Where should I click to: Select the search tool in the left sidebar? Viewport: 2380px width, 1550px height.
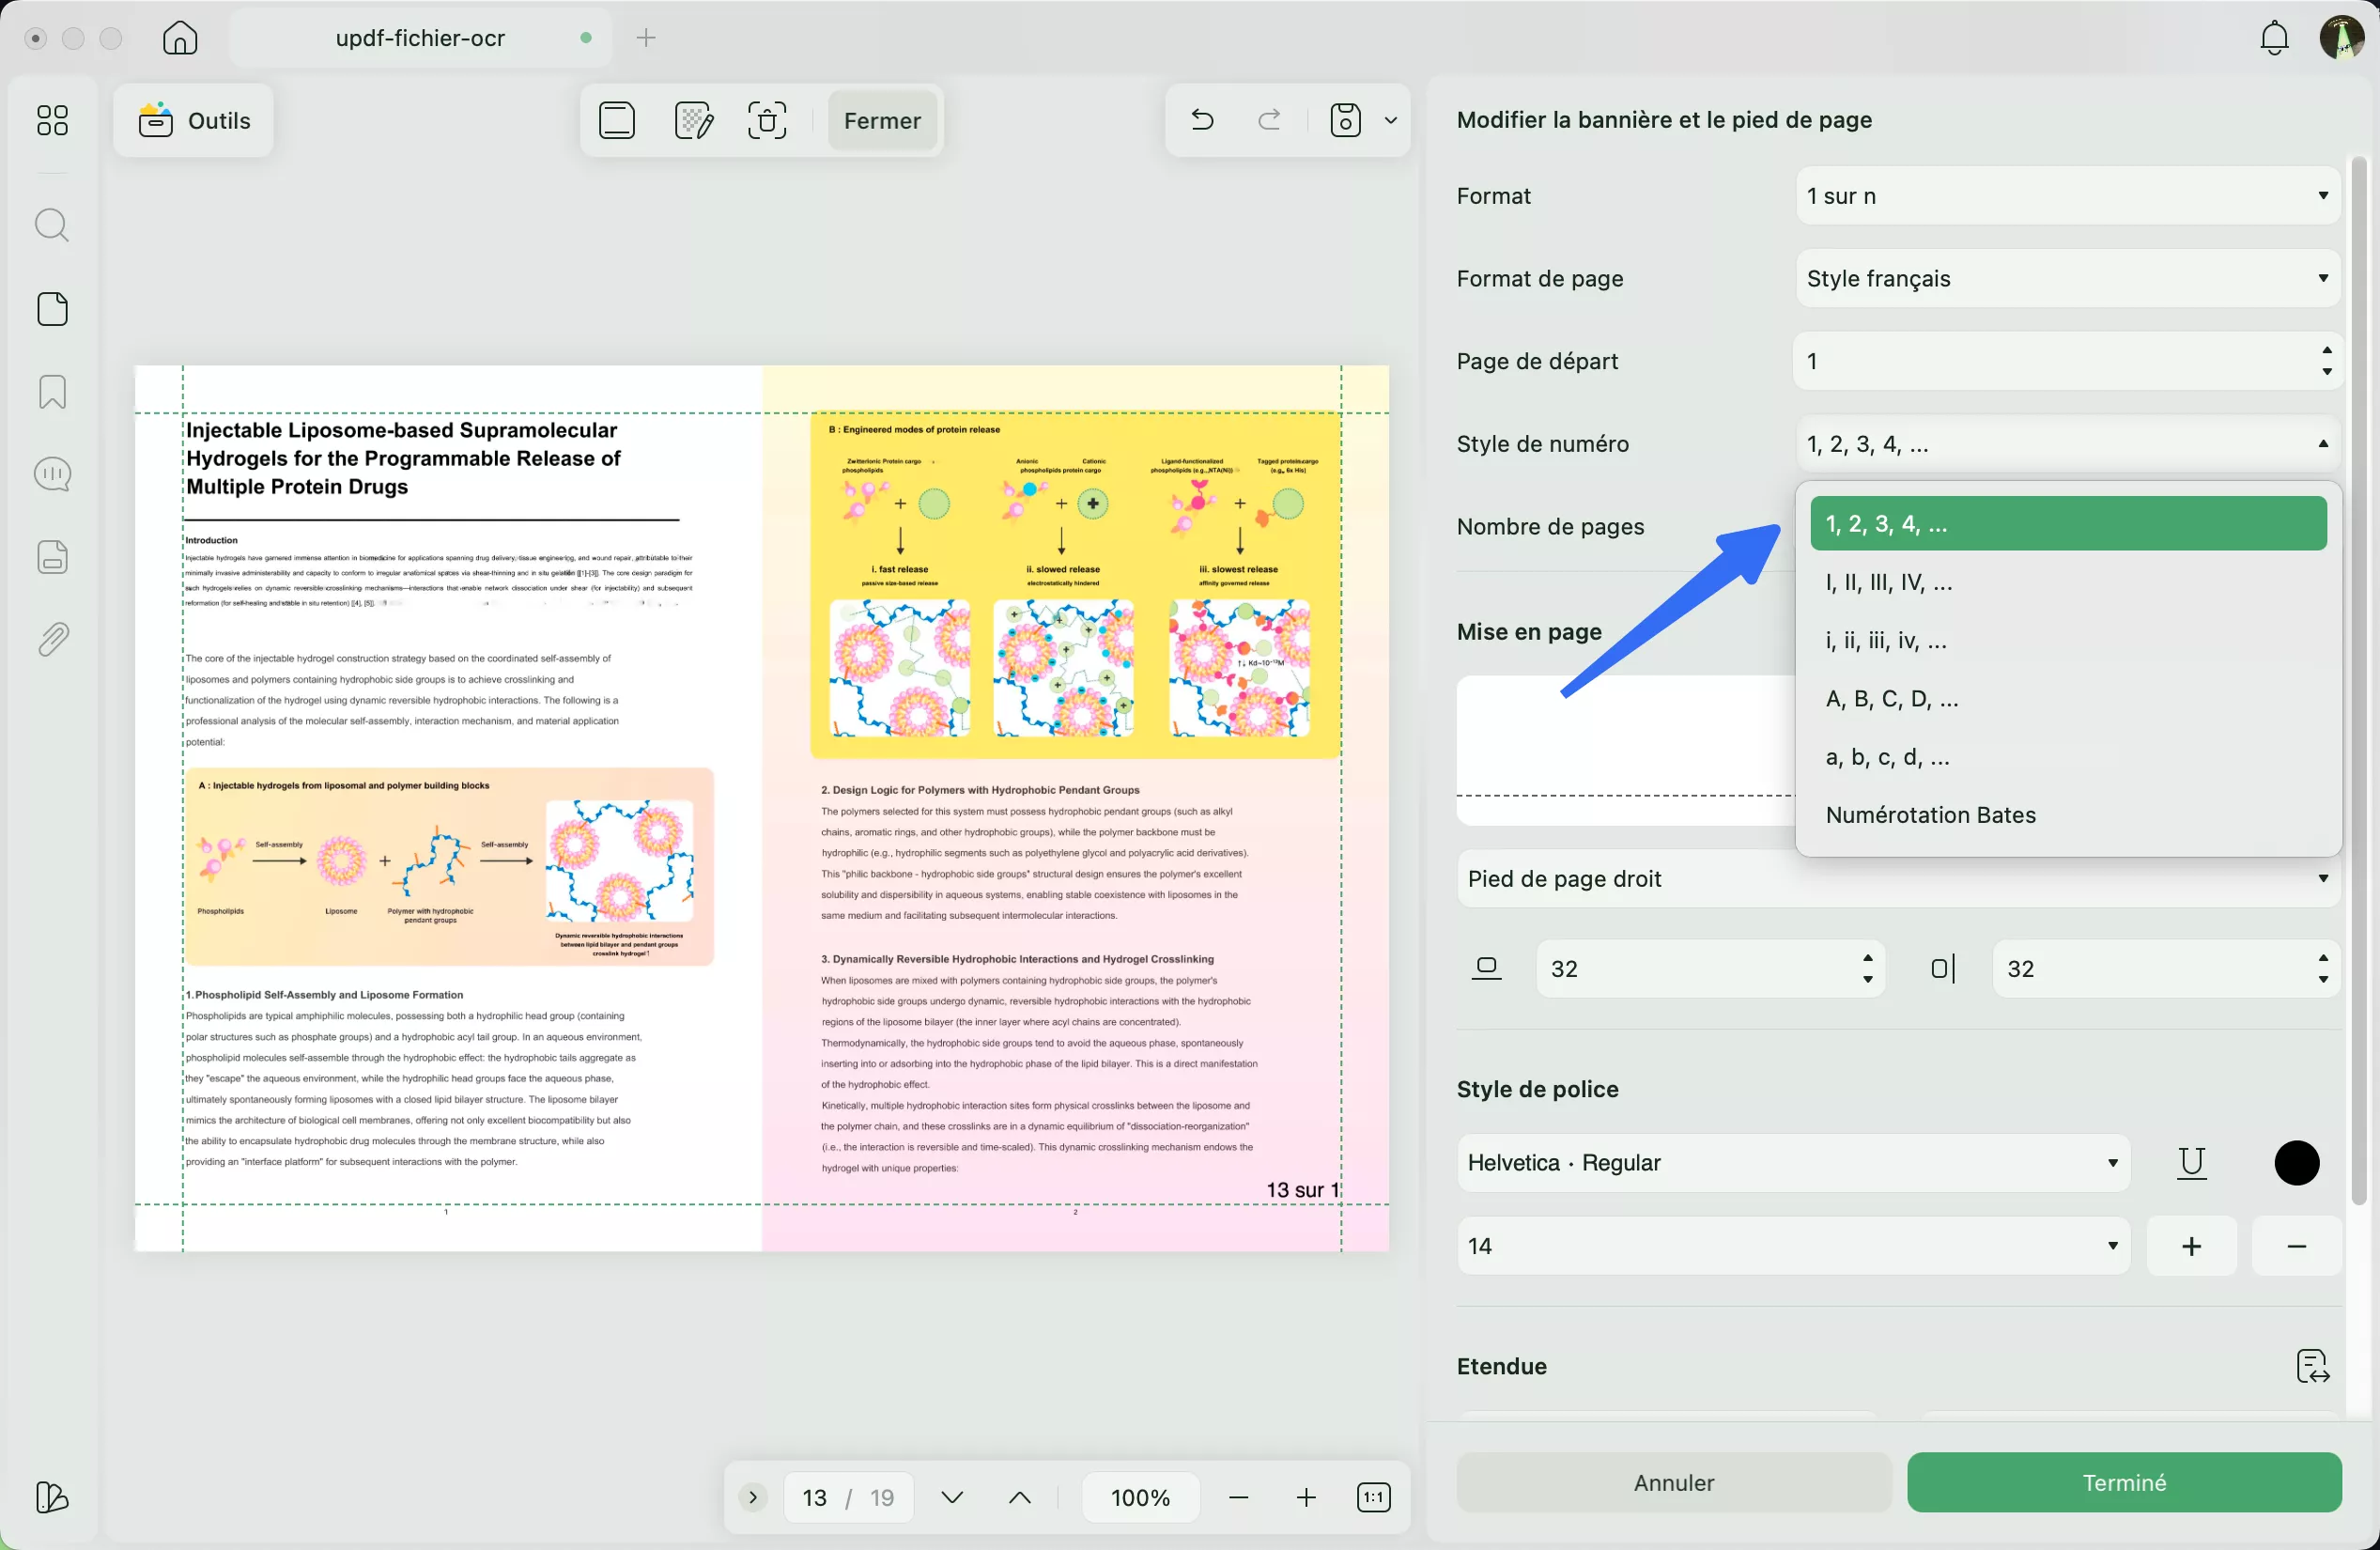[51, 225]
